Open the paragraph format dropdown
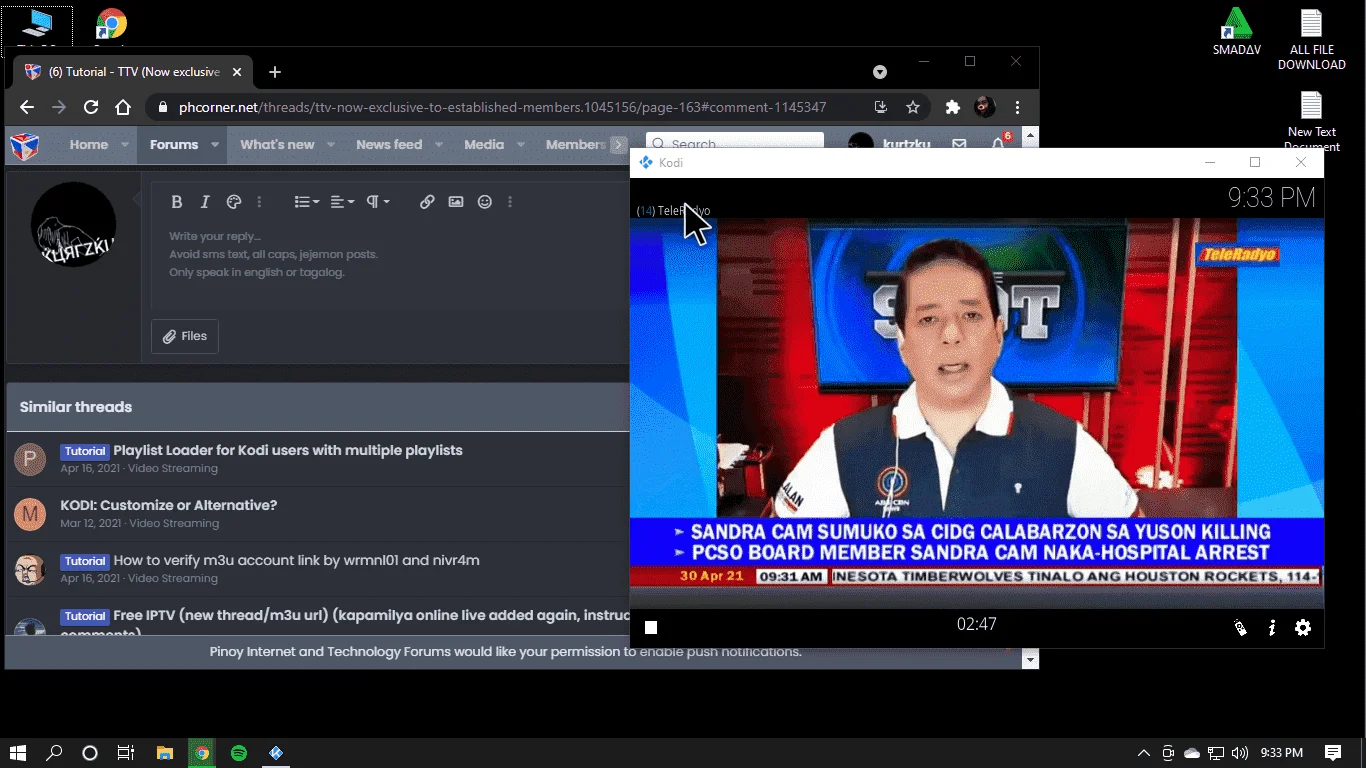The width and height of the screenshot is (1366, 768). click(x=377, y=202)
